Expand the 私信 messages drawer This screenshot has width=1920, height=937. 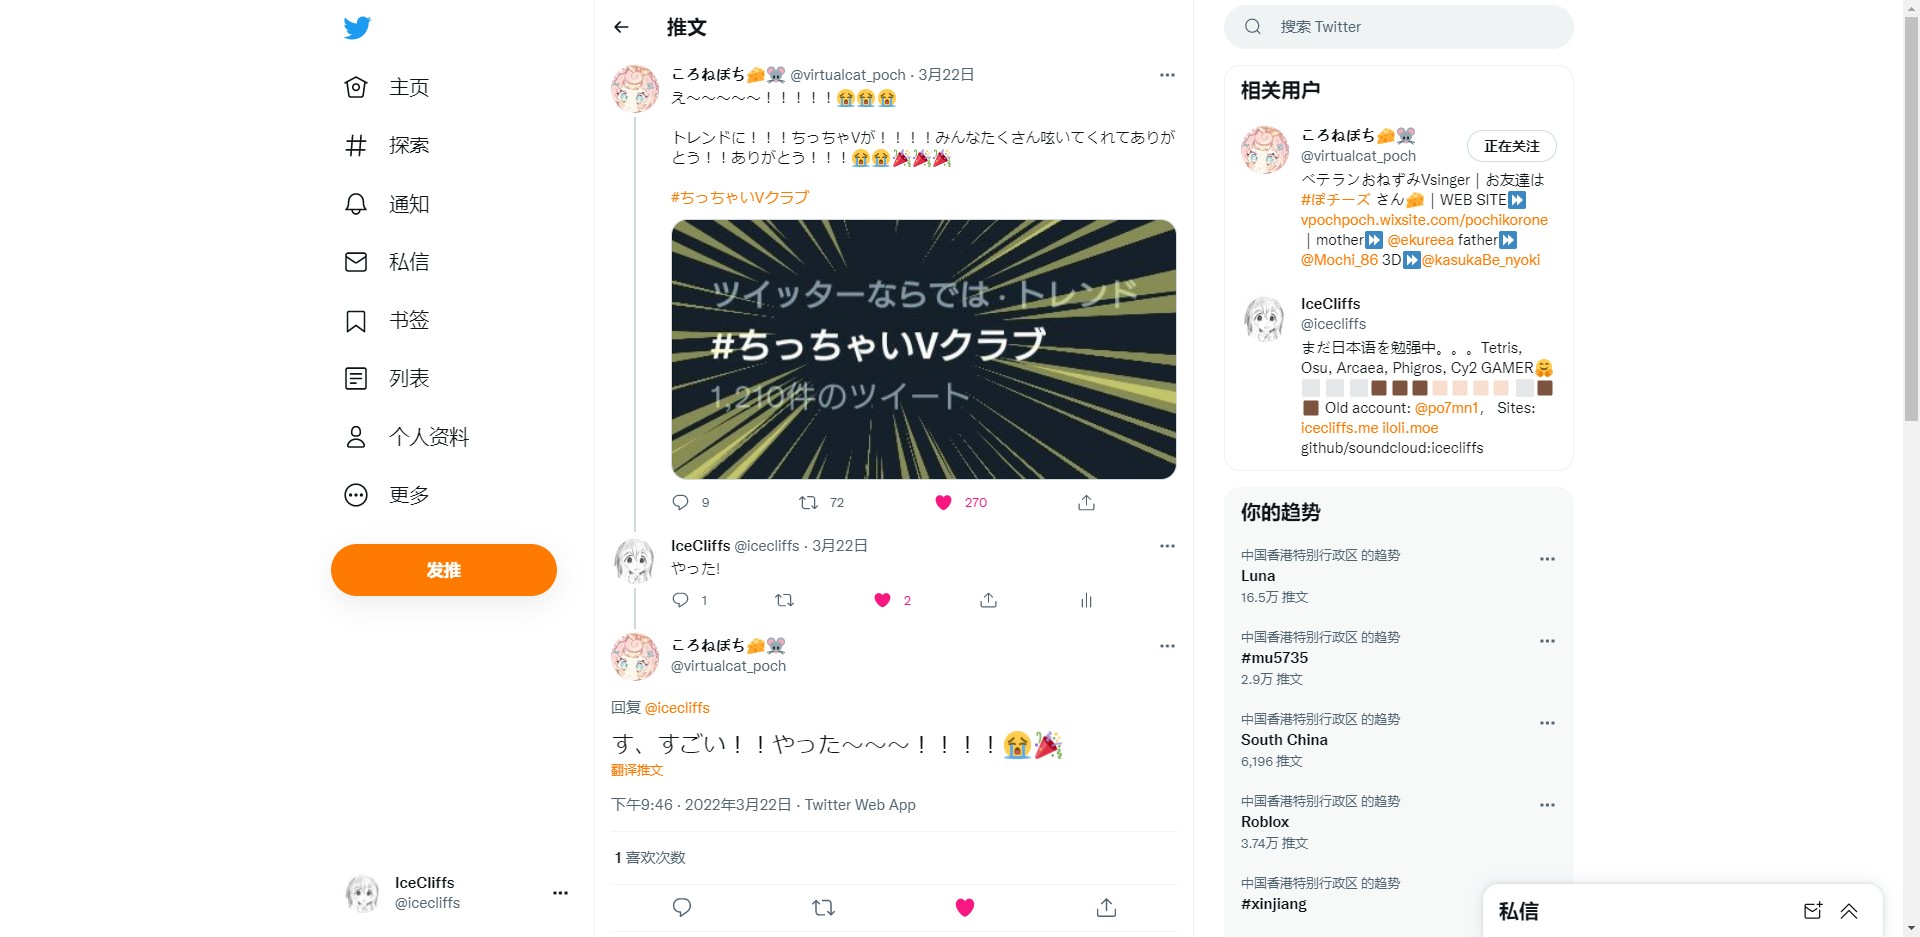[1849, 910]
